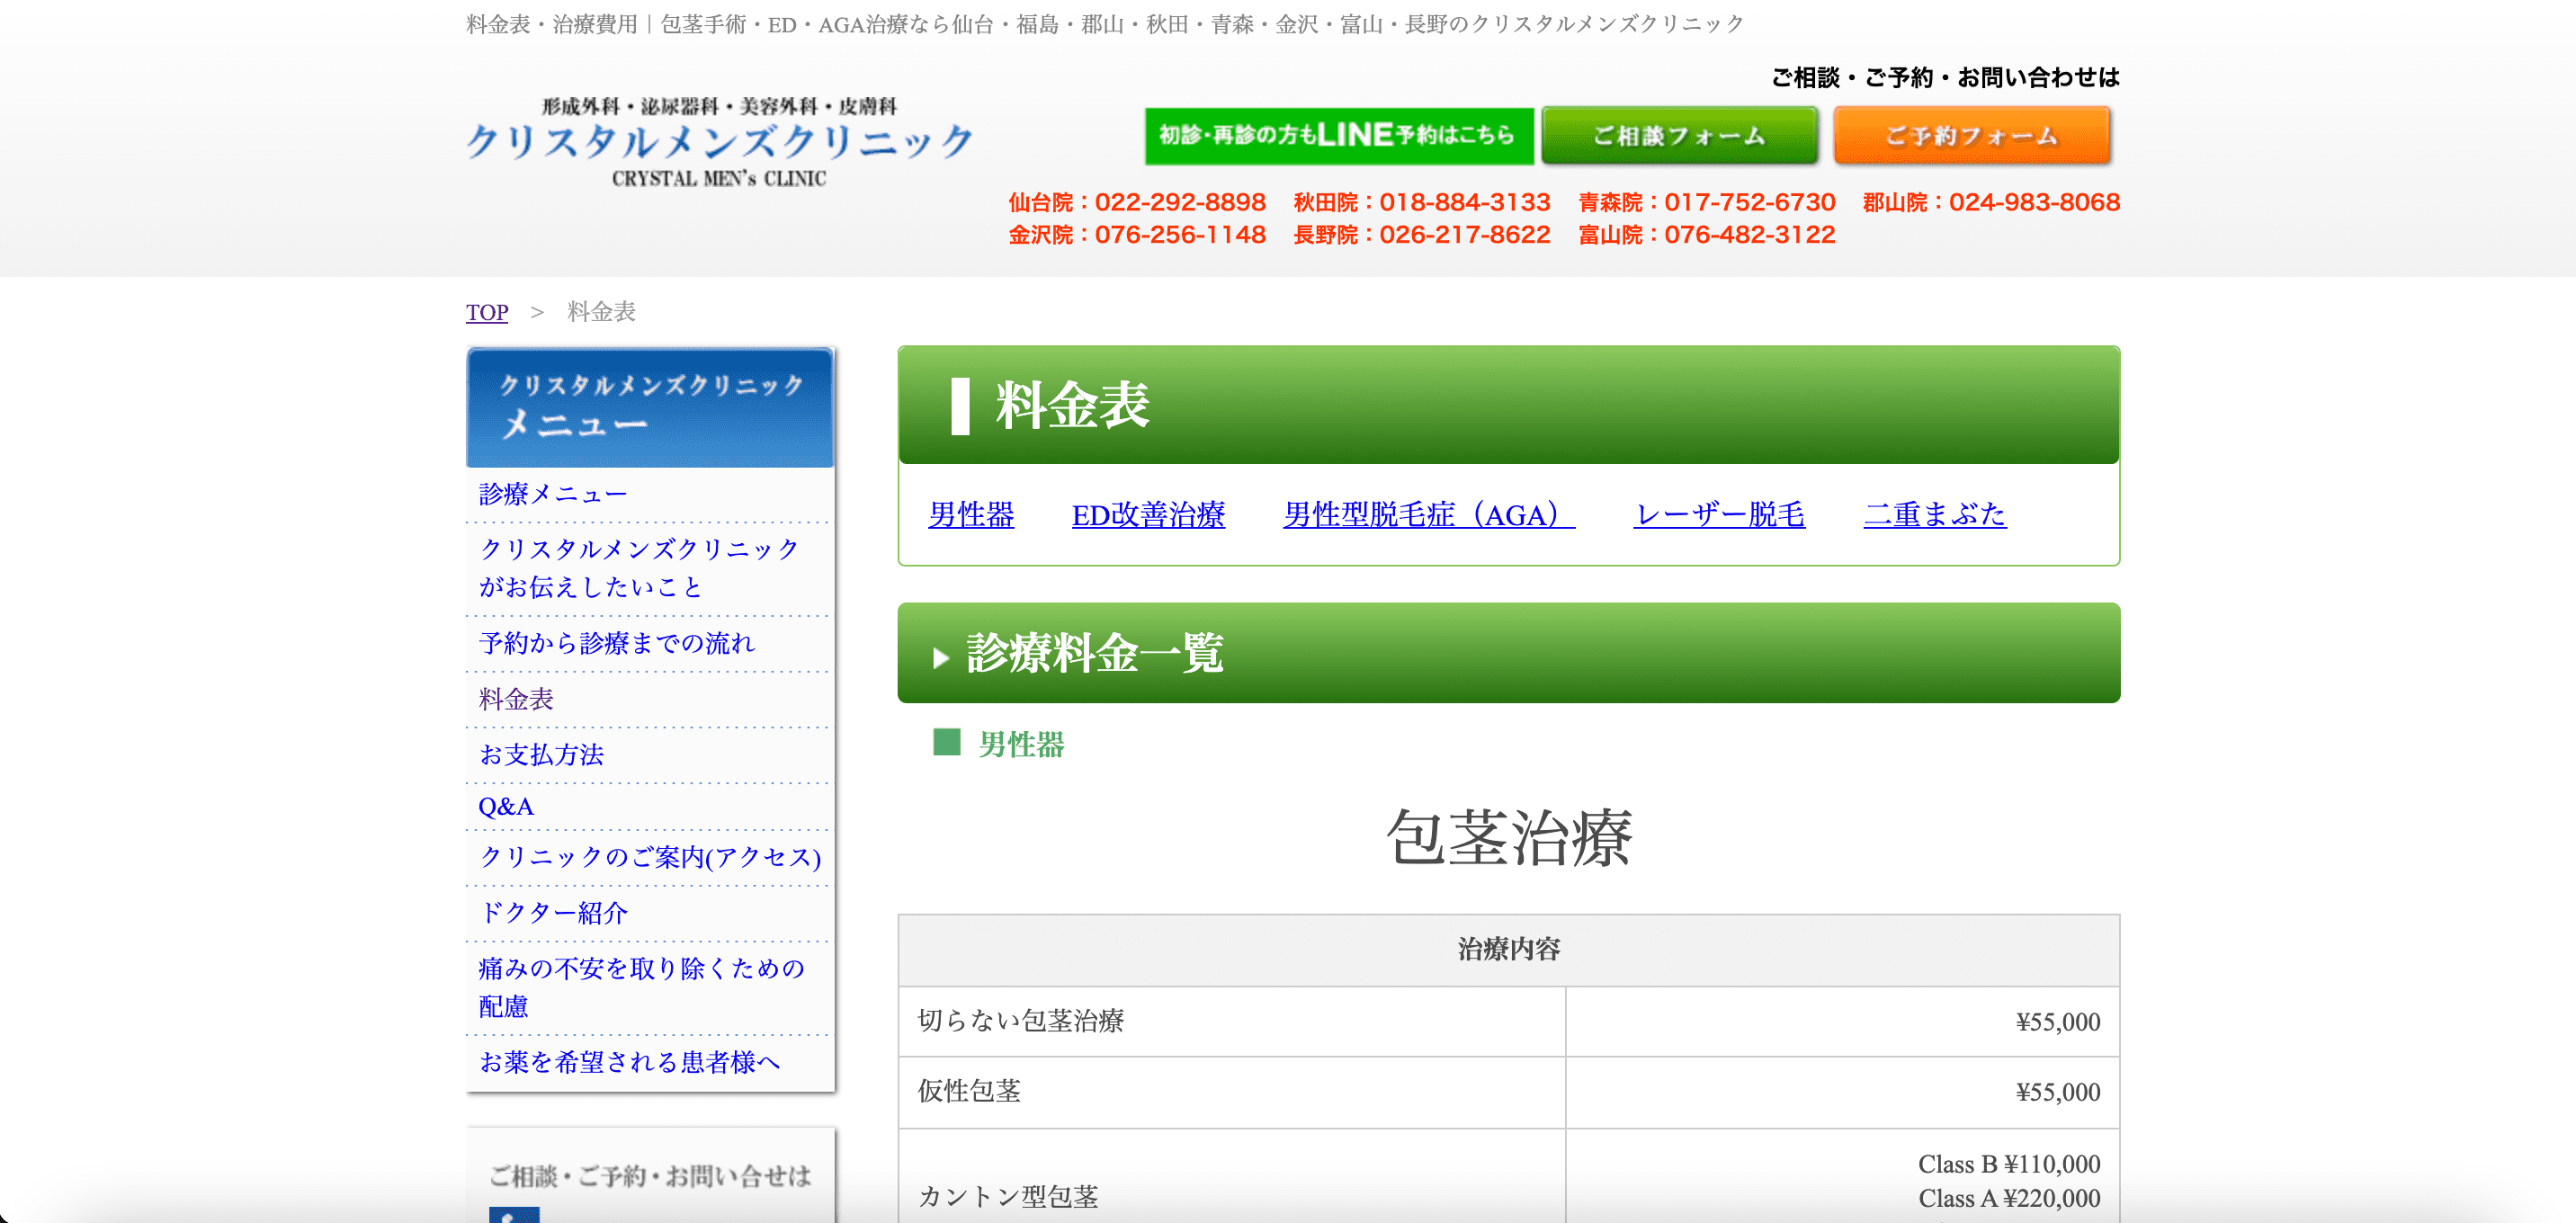This screenshot has width=2576, height=1223.
Task: Open the ご相談フォーム button
Action: [1678, 135]
